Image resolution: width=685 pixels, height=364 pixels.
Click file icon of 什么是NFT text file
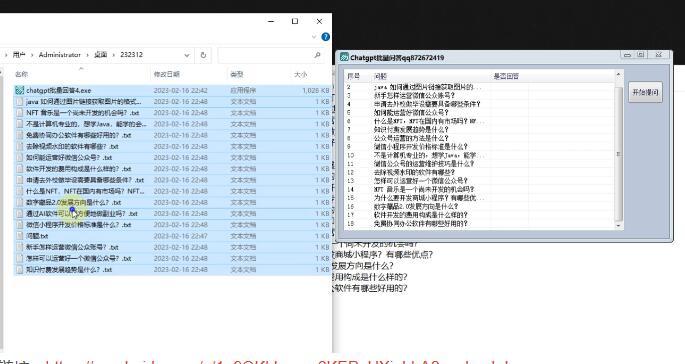click(x=19, y=191)
